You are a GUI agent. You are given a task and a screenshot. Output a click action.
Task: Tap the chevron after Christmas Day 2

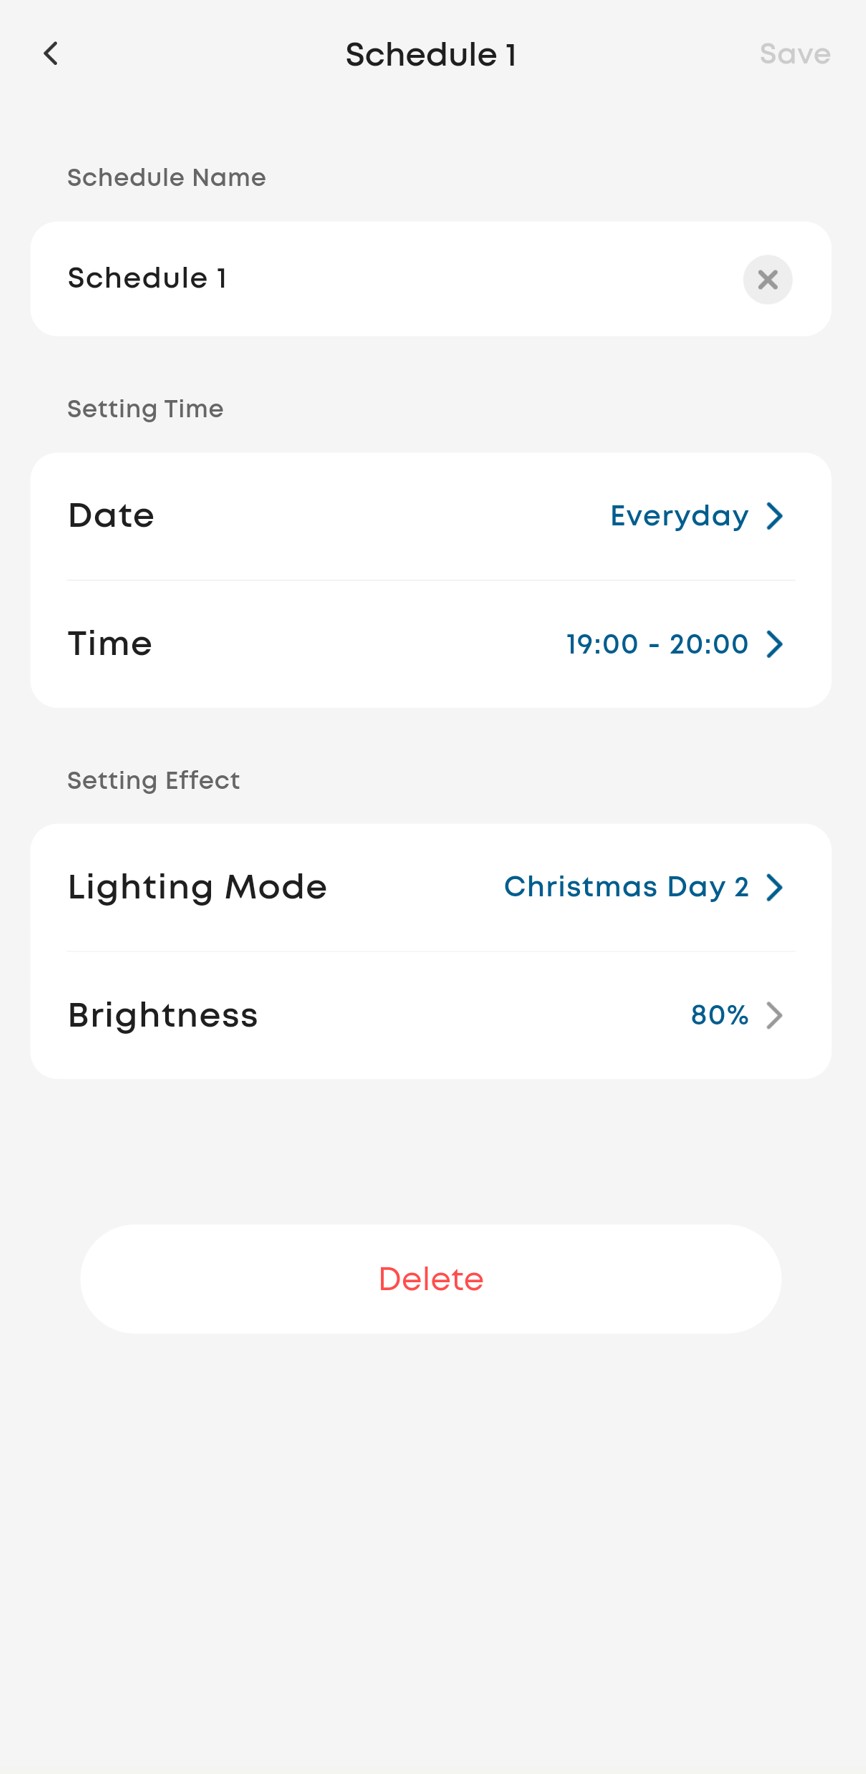775,887
